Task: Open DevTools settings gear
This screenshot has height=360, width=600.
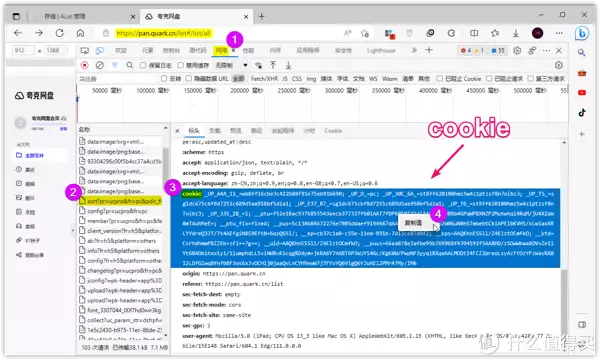Action: [x=517, y=50]
